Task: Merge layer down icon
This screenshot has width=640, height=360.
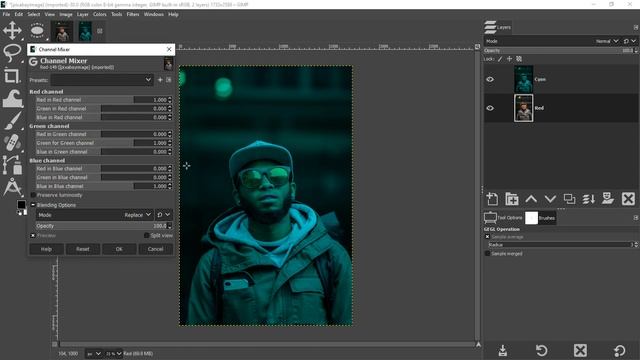Action: 589,199
